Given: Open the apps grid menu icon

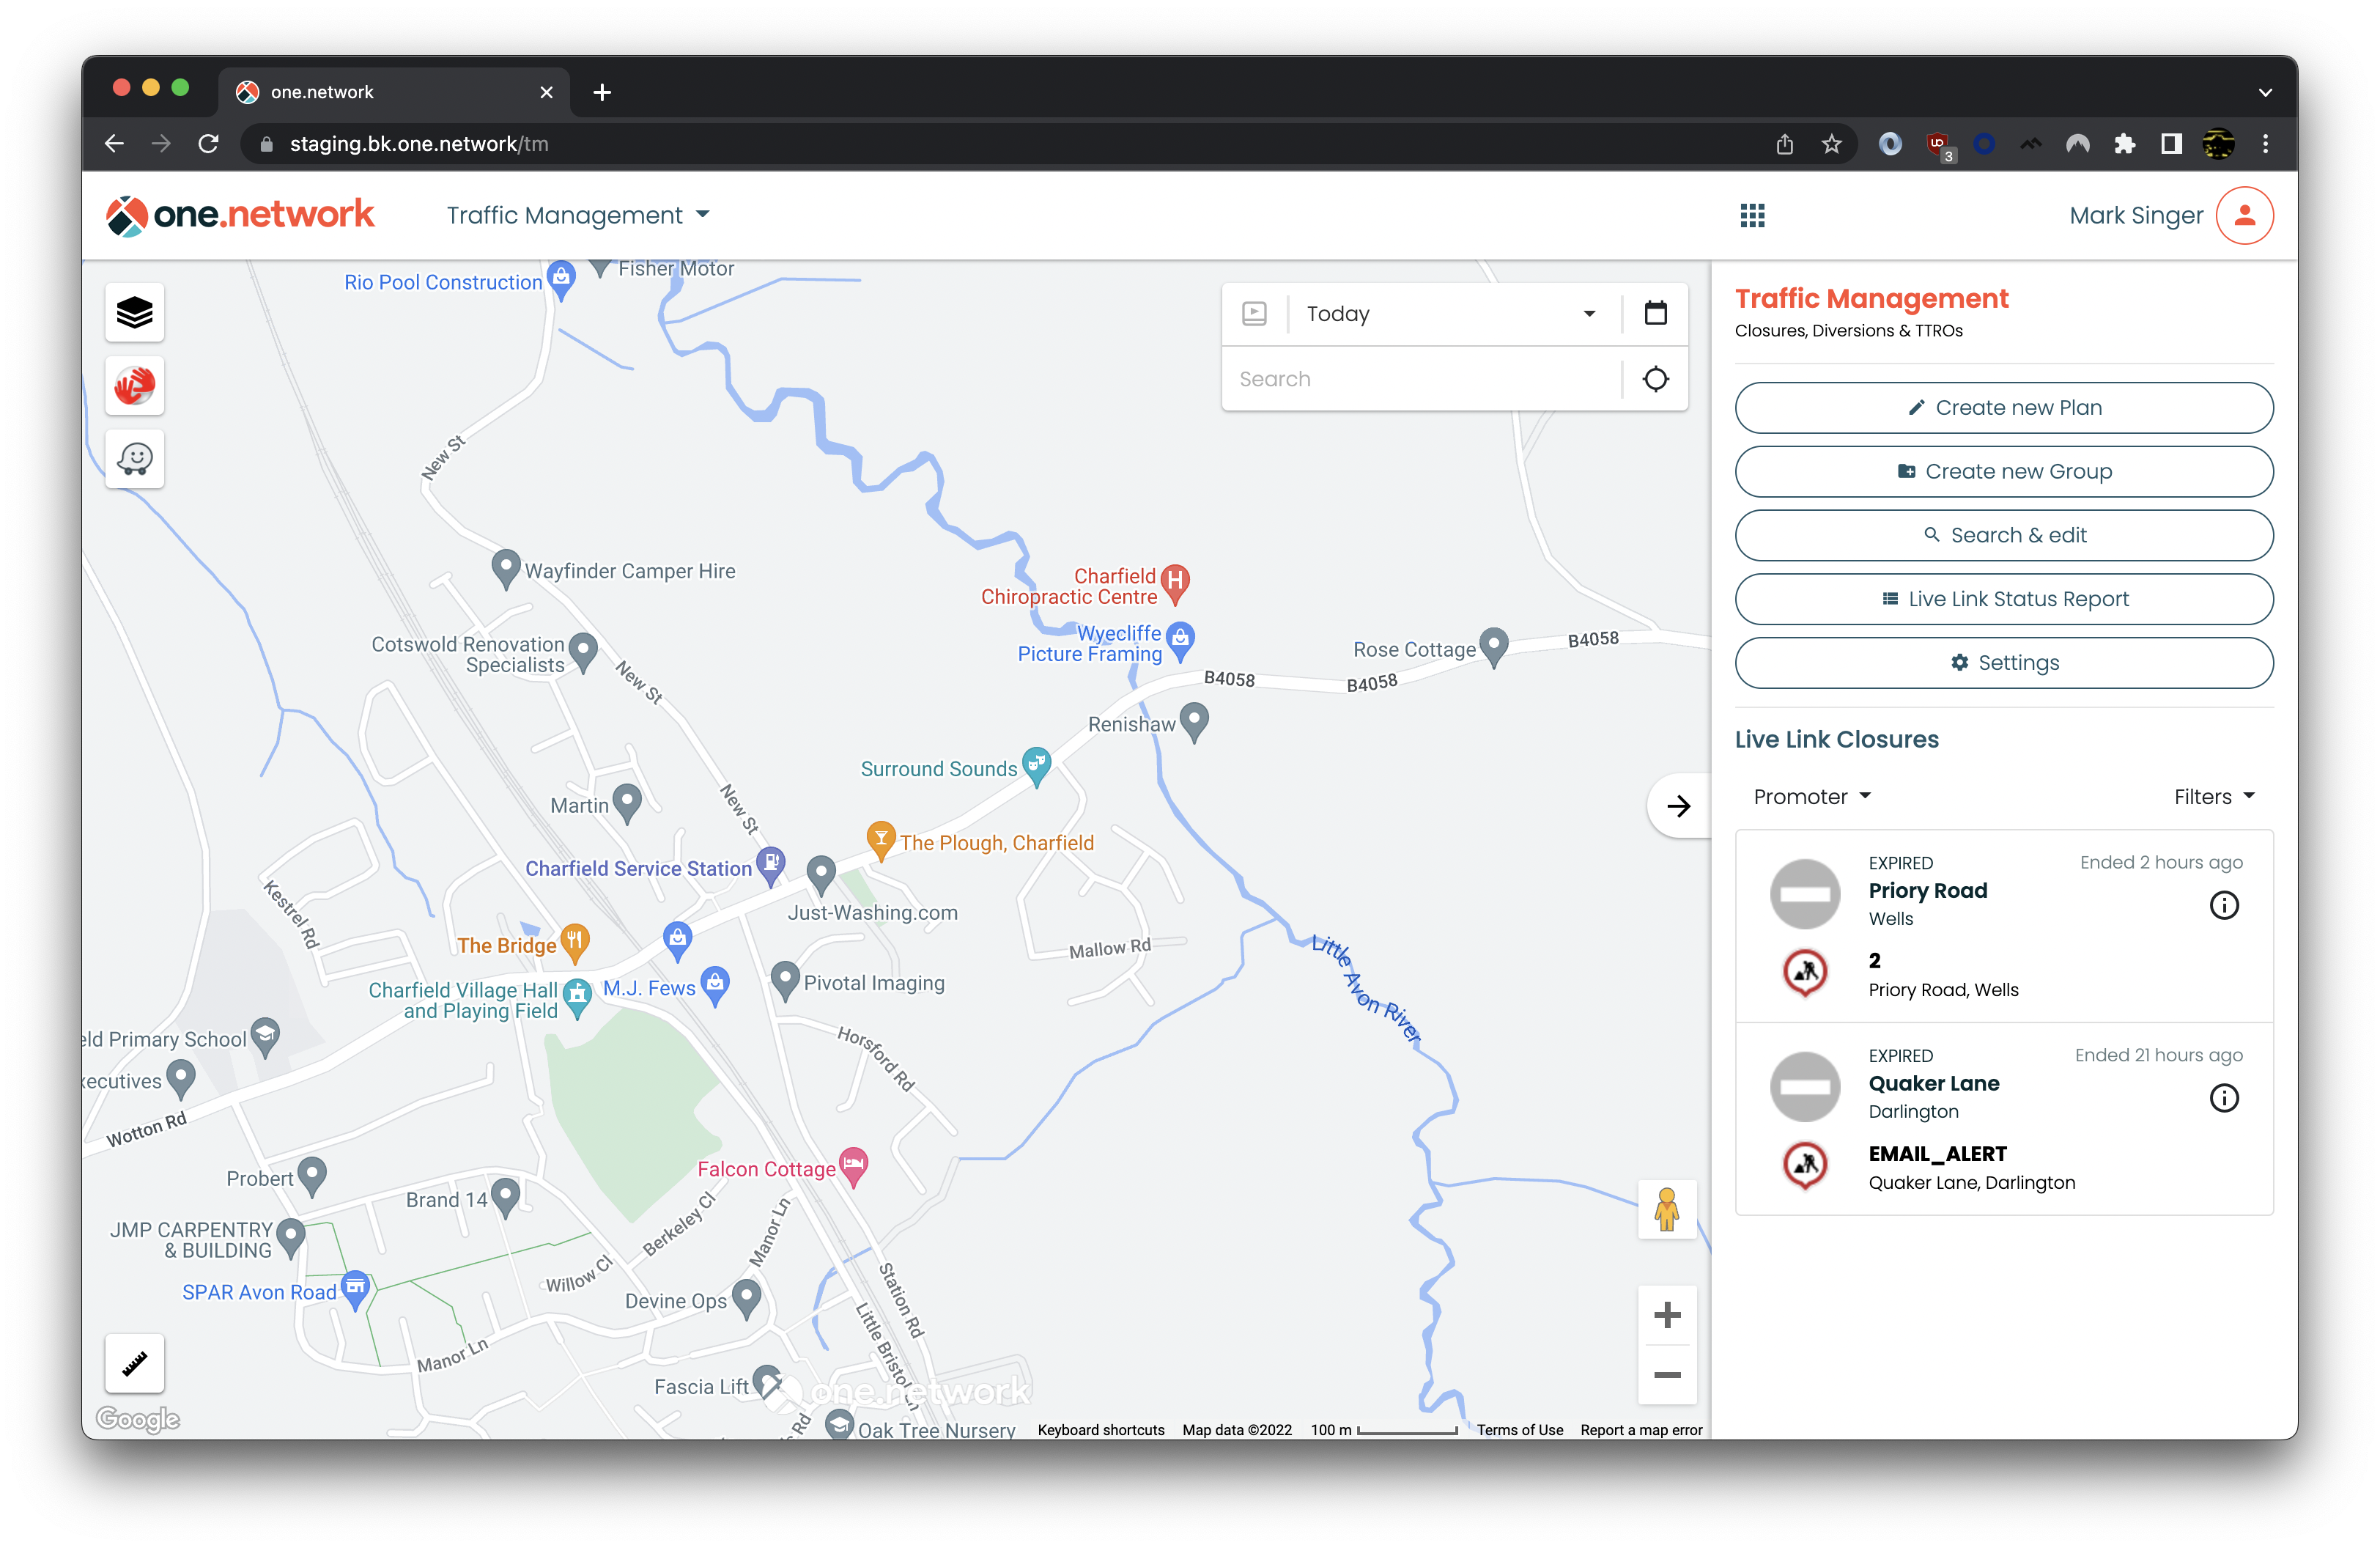Looking at the screenshot, I should [x=1752, y=215].
